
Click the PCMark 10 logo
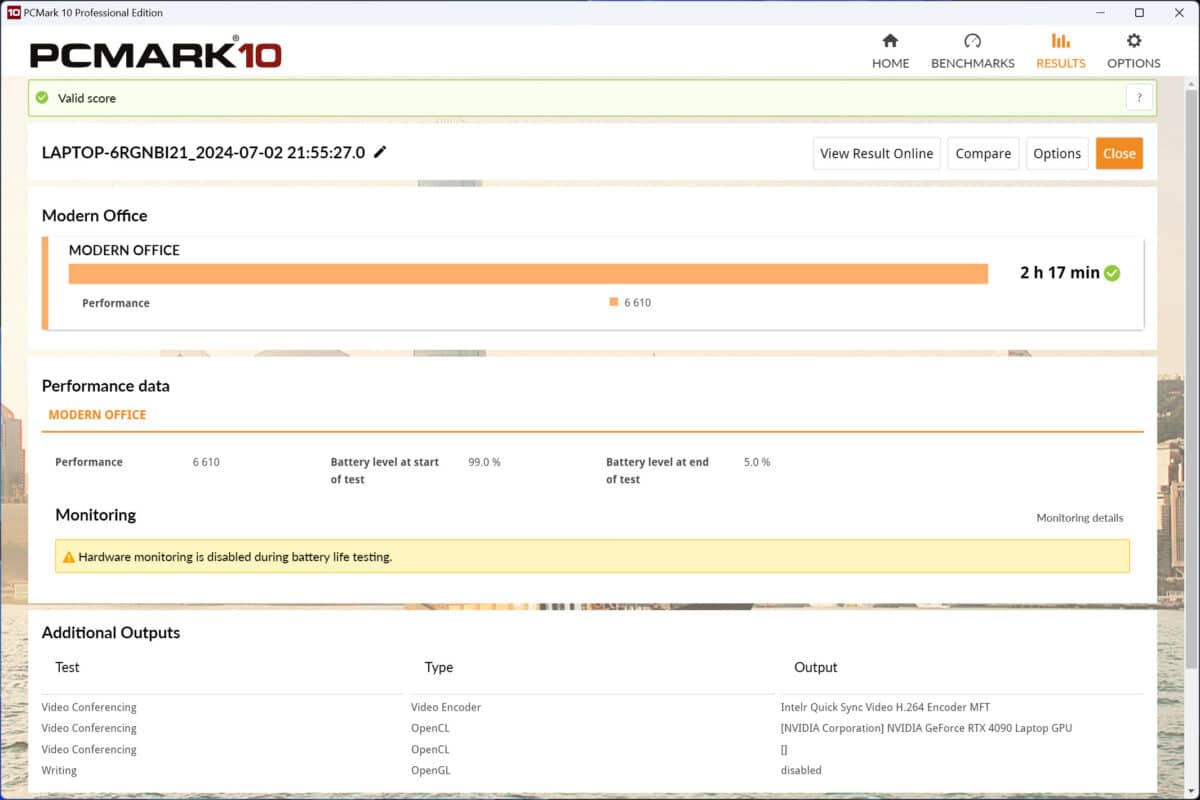click(x=156, y=53)
